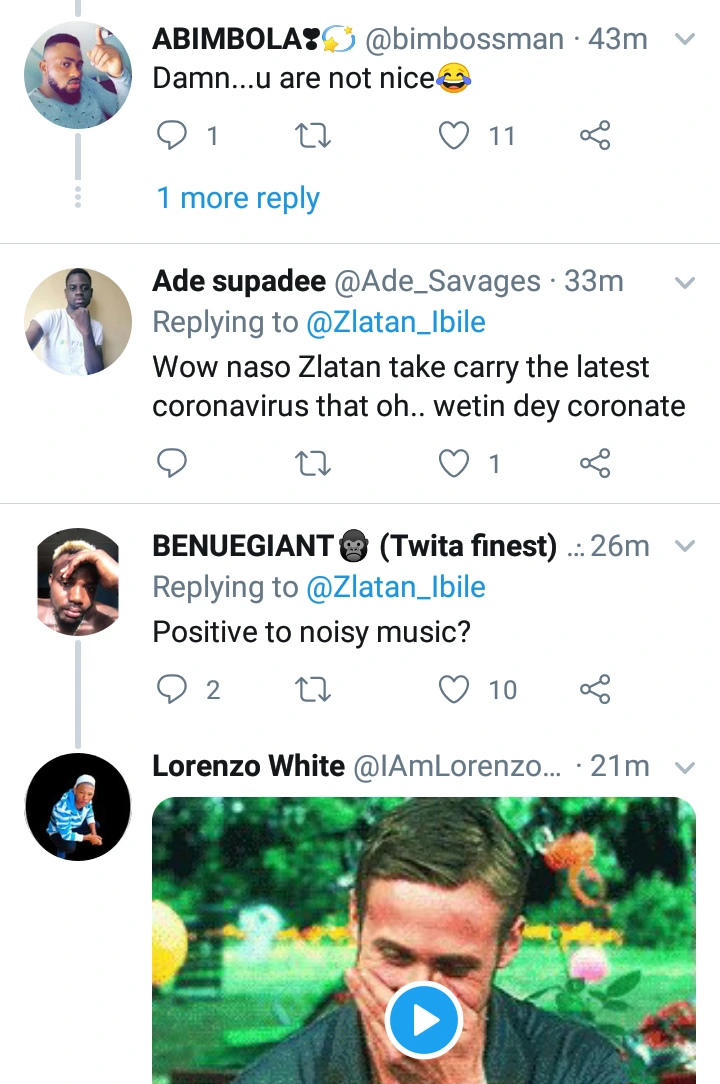Reply to Ade supadee's tweet

tap(173, 463)
